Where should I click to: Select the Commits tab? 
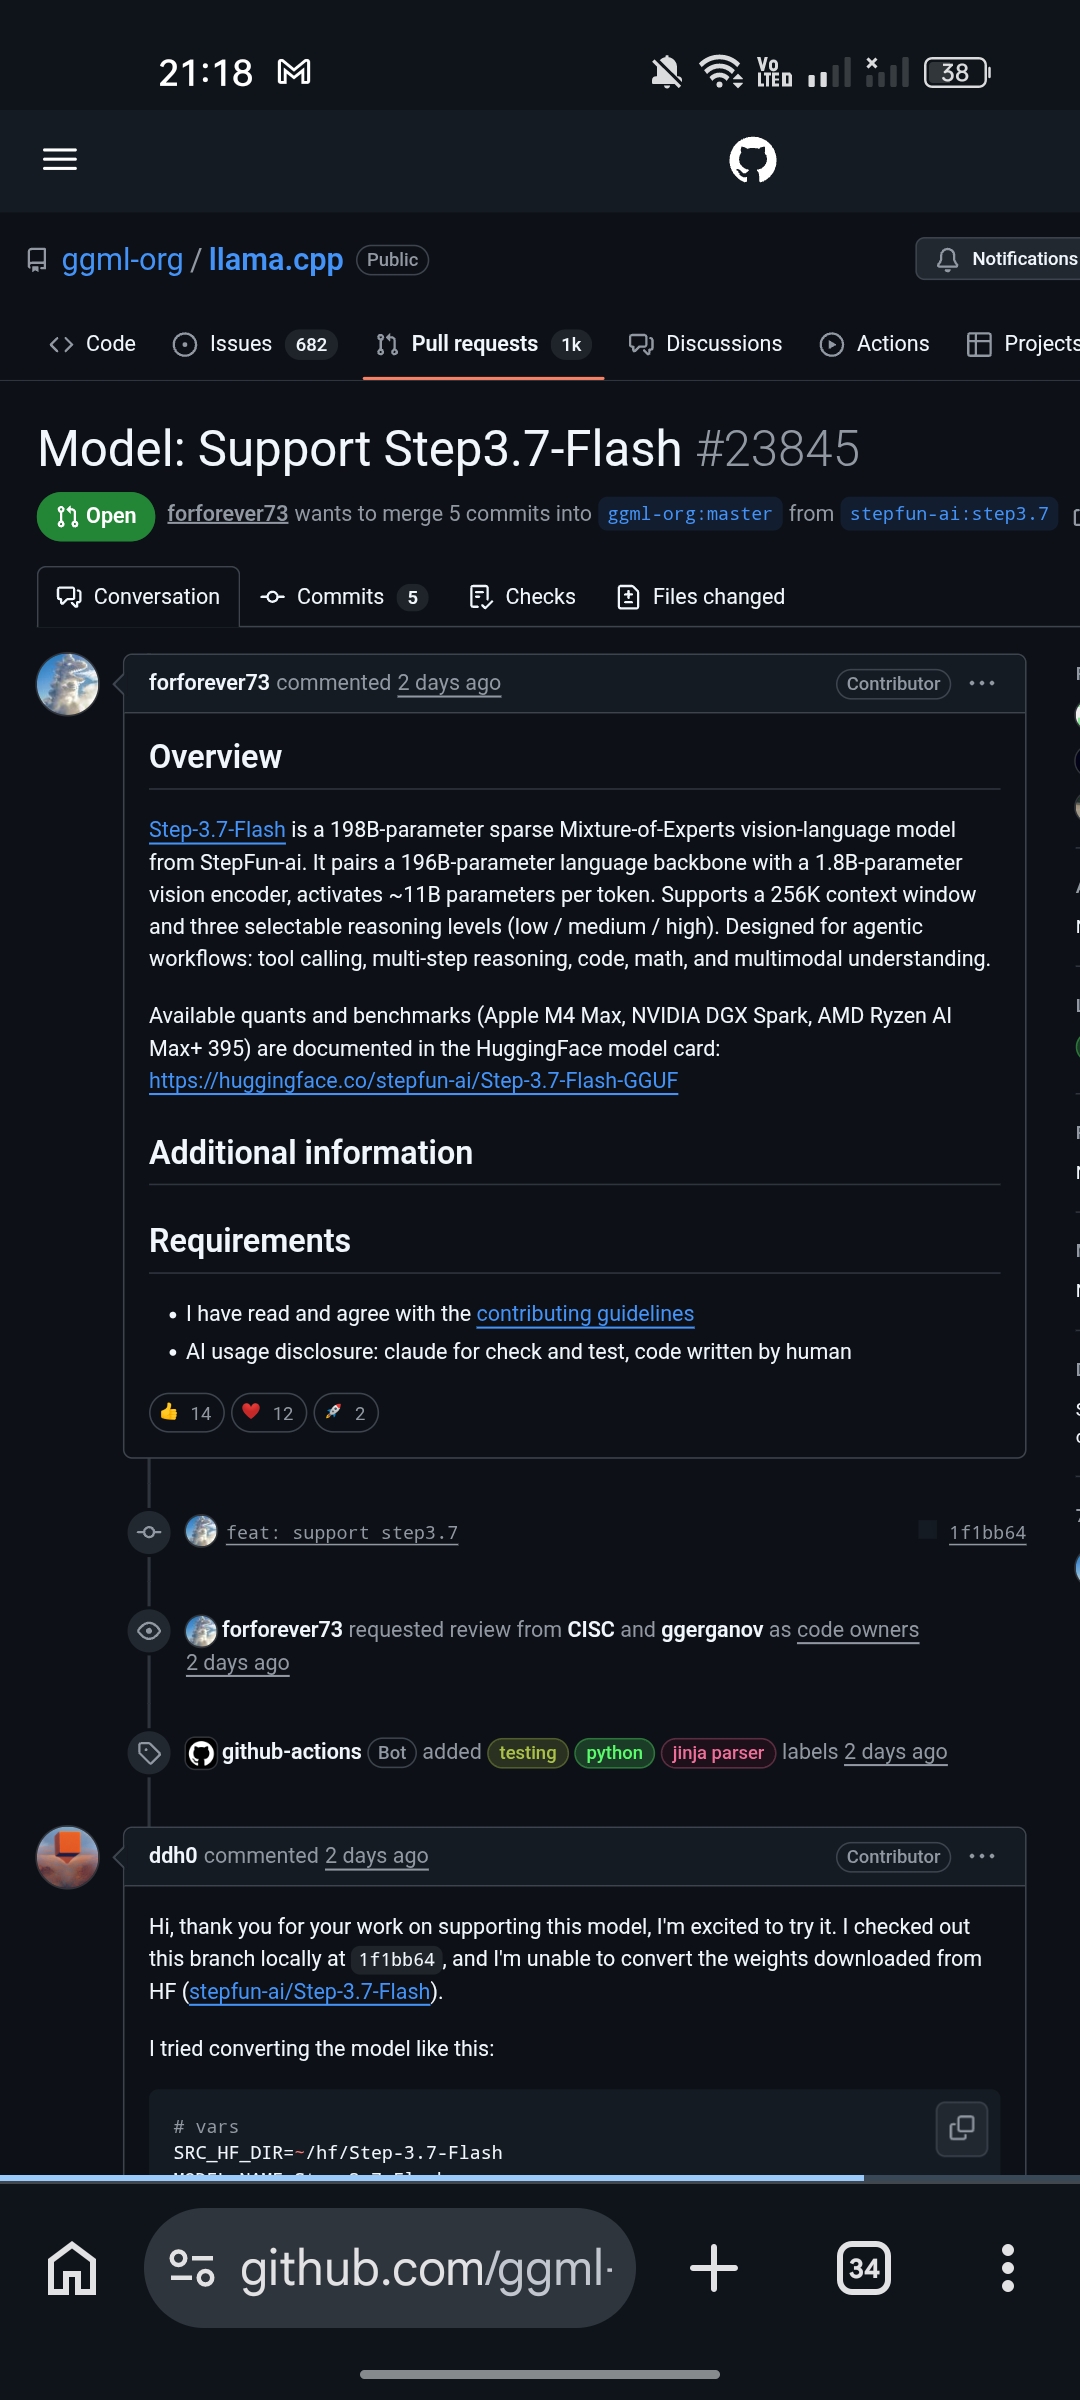344,597
